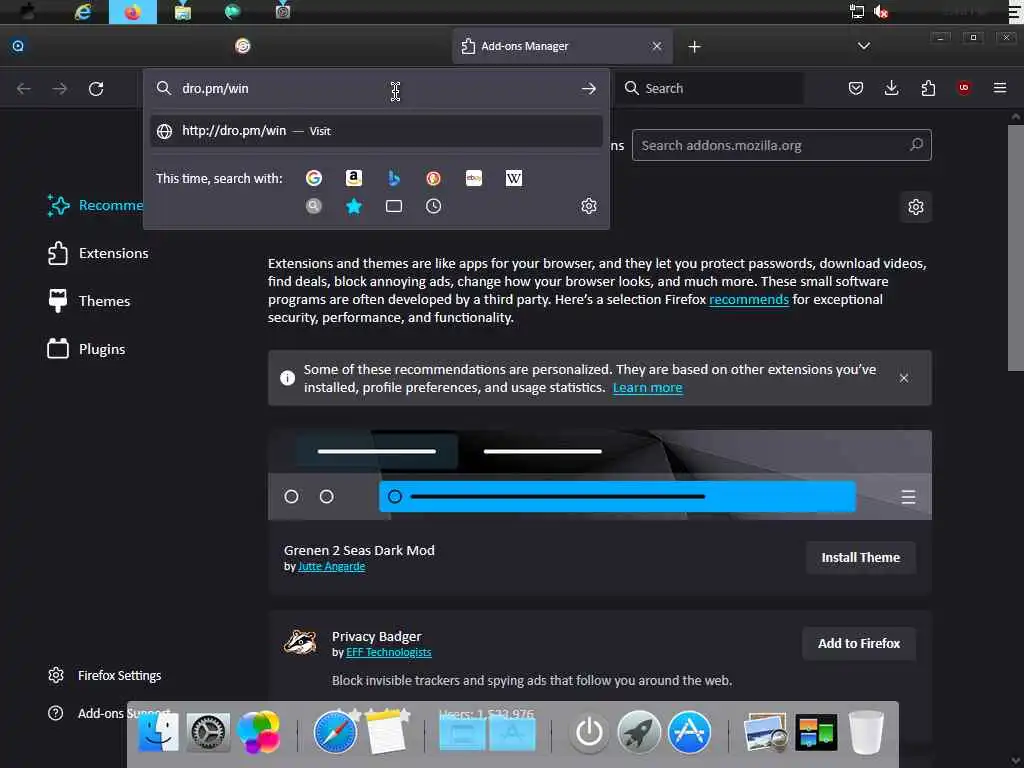Click the Privacy Badger icon
This screenshot has width=1024, height=768.
pos(300,642)
